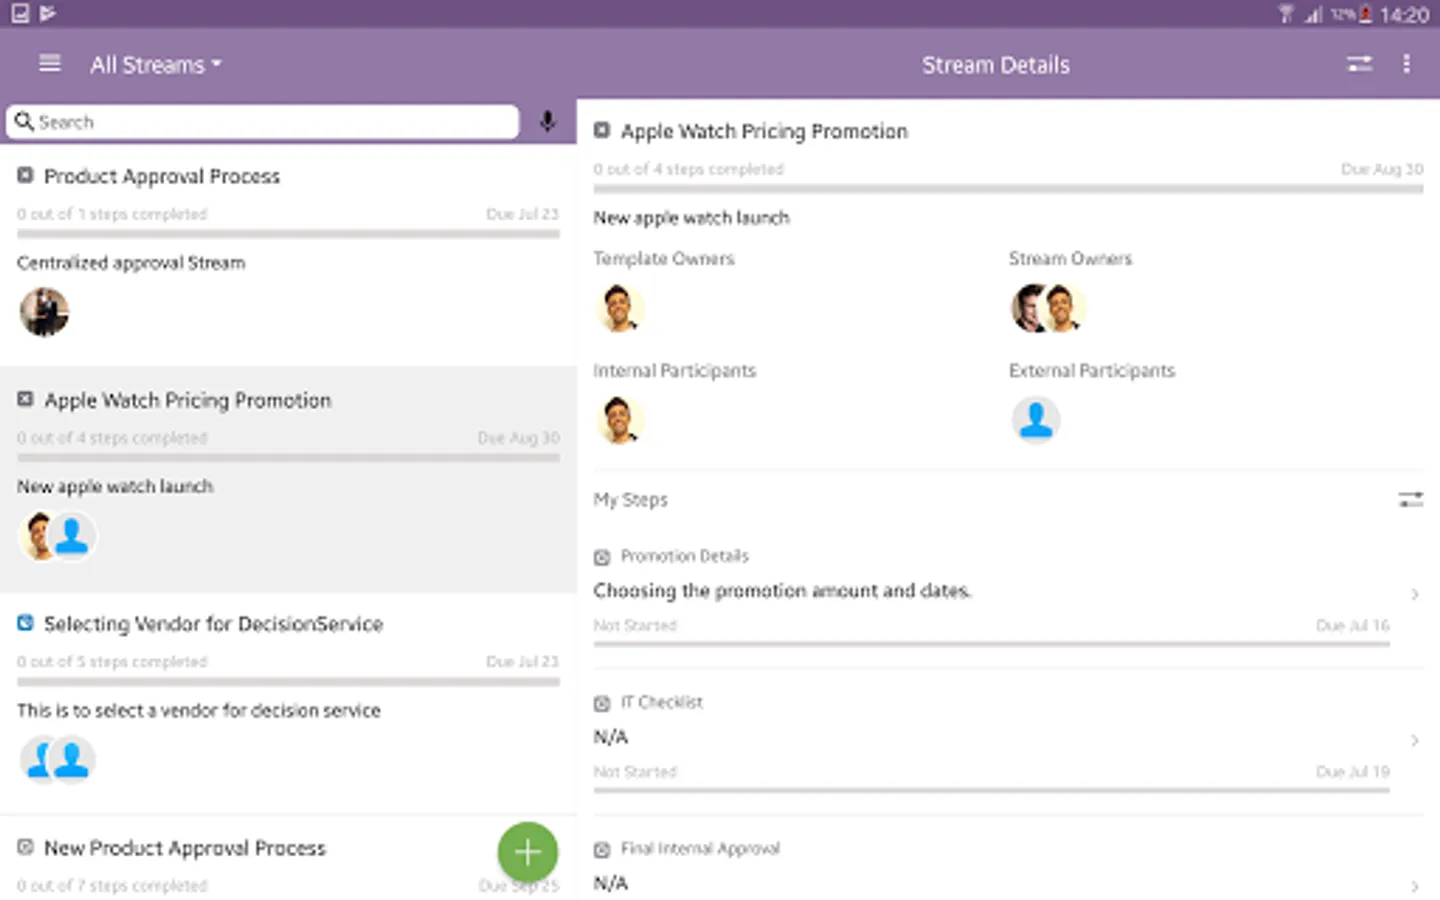Image resolution: width=1440 pixels, height=900 pixels.
Task: Click 'Promotion Details' step title
Action: [x=684, y=556]
